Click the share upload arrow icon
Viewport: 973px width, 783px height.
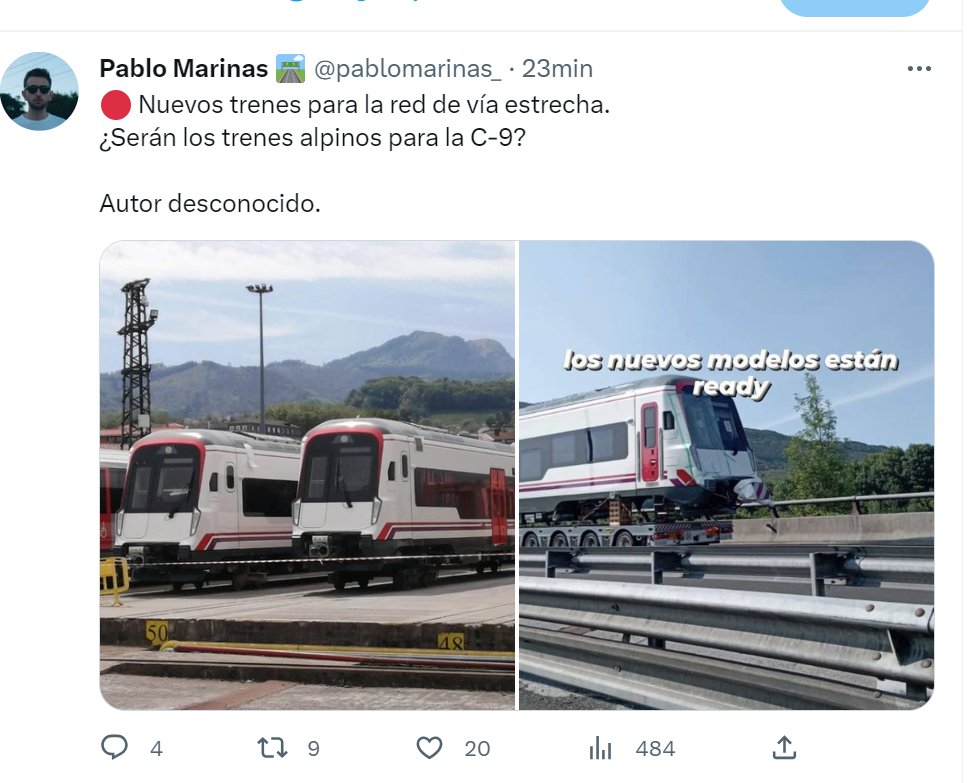coord(784,747)
